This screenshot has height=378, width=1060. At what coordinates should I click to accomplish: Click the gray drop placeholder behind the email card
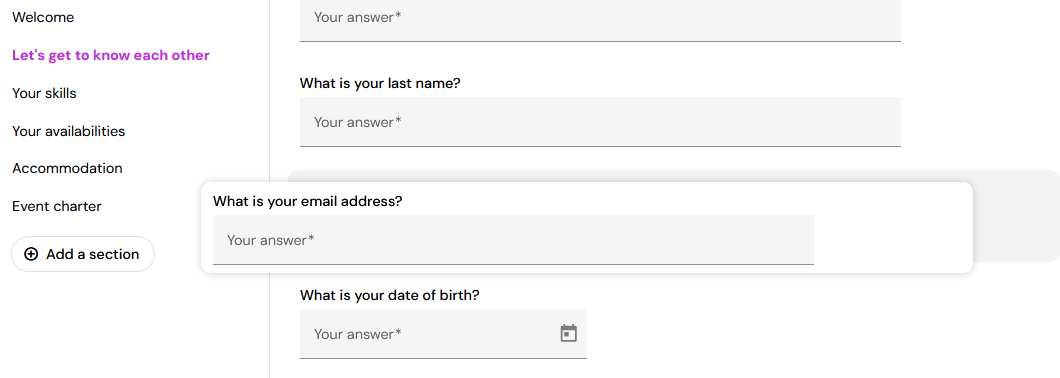pos(1016,216)
